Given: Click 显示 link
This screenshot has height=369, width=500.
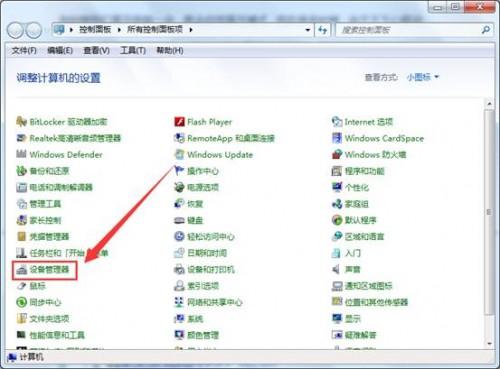Looking at the screenshot, I should [353, 319].
